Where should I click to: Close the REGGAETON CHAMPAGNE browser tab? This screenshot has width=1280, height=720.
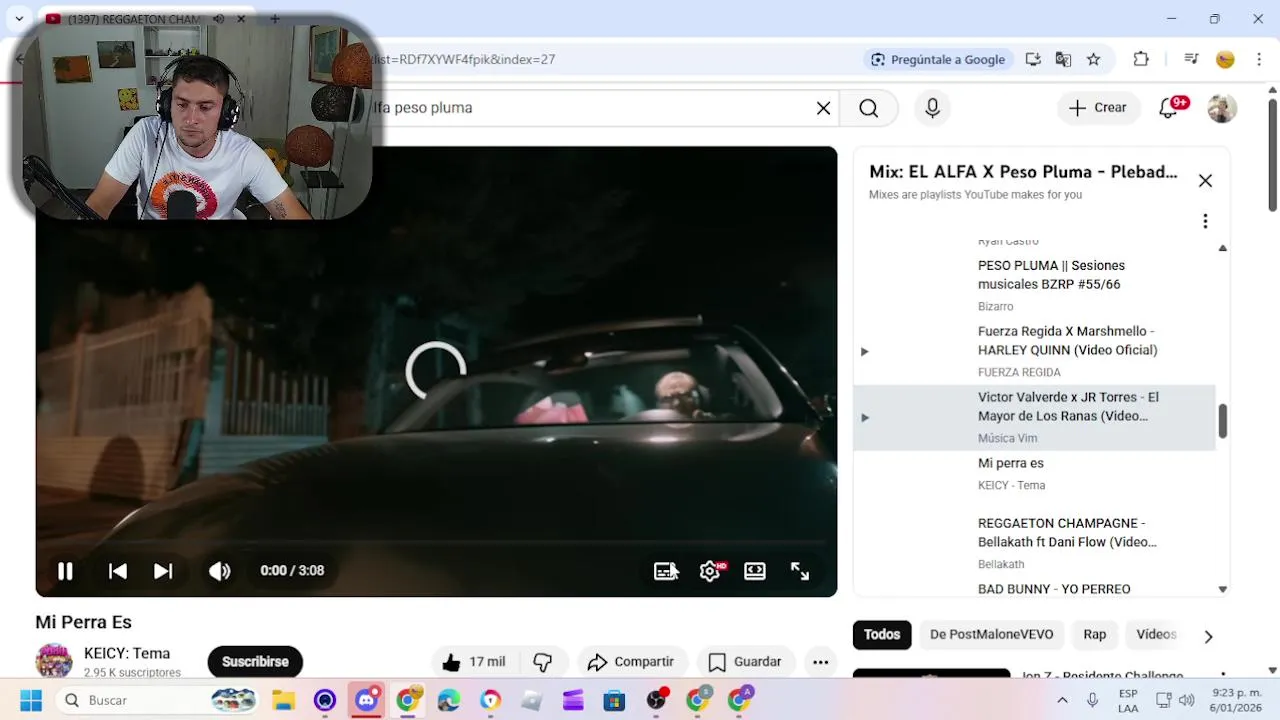coord(241,19)
